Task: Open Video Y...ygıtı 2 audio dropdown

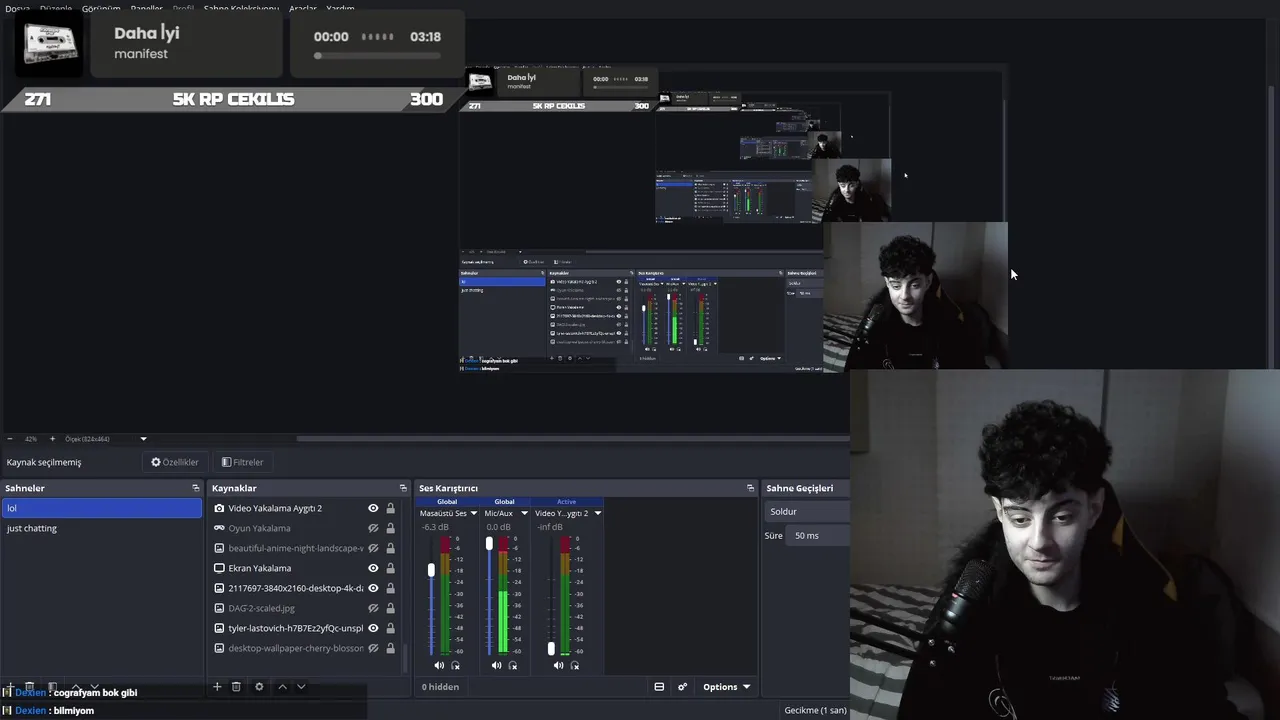Action: coord(597,513)
